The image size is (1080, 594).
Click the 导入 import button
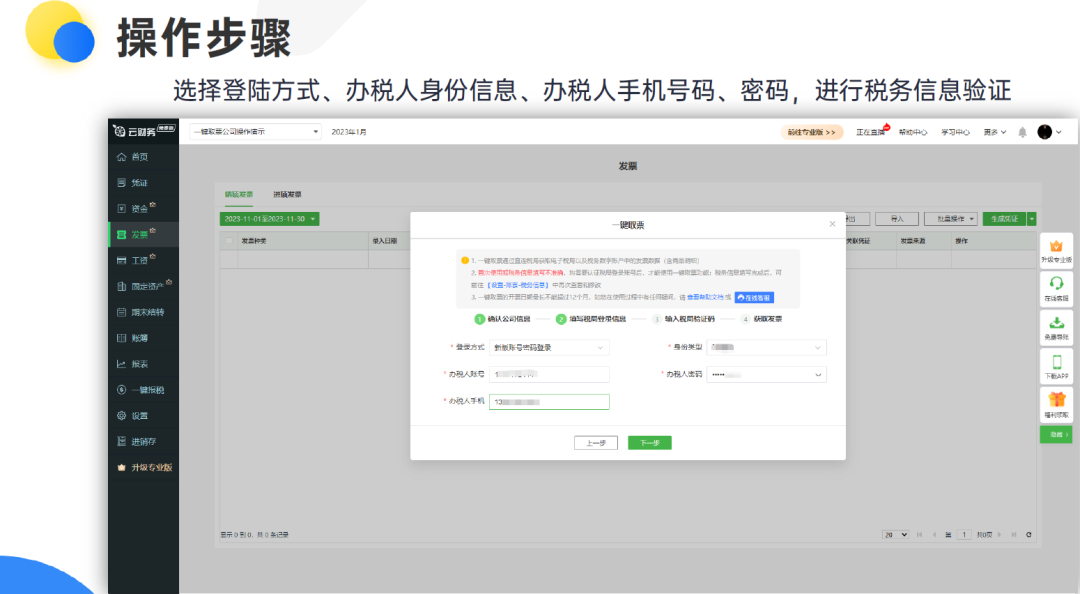tap(896, 219)
